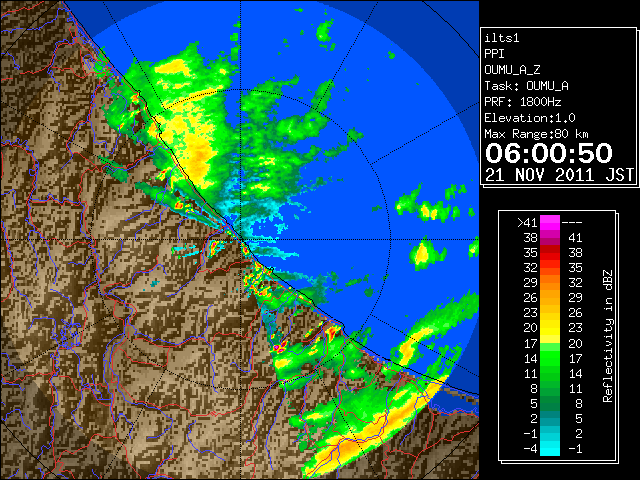Click the "-4" legend label
The height and width of the screenshot is (480, 640).
pyautogui.click(x=530, y=449)
